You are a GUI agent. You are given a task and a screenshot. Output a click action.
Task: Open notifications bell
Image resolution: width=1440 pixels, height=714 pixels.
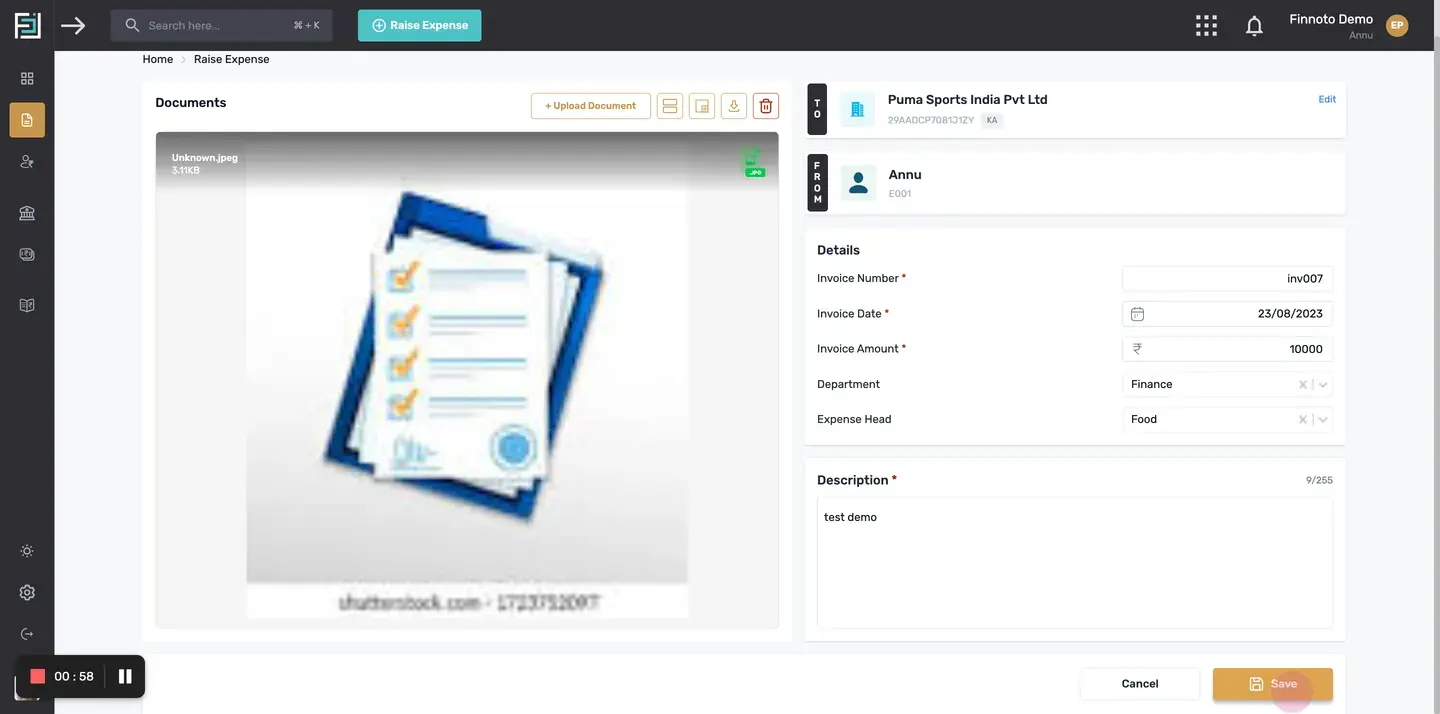click(1254, 26)
